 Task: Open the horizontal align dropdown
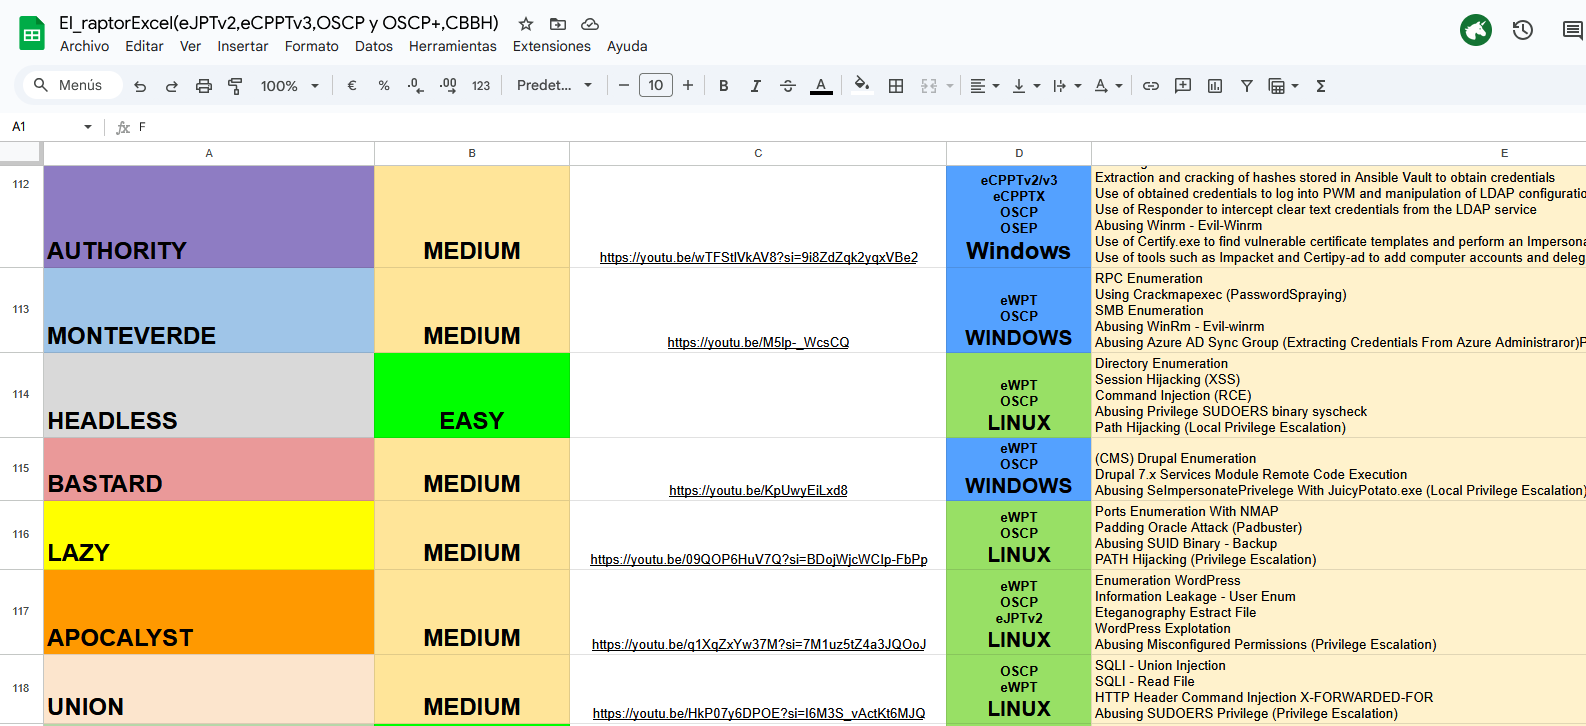(x=985, y=86)
